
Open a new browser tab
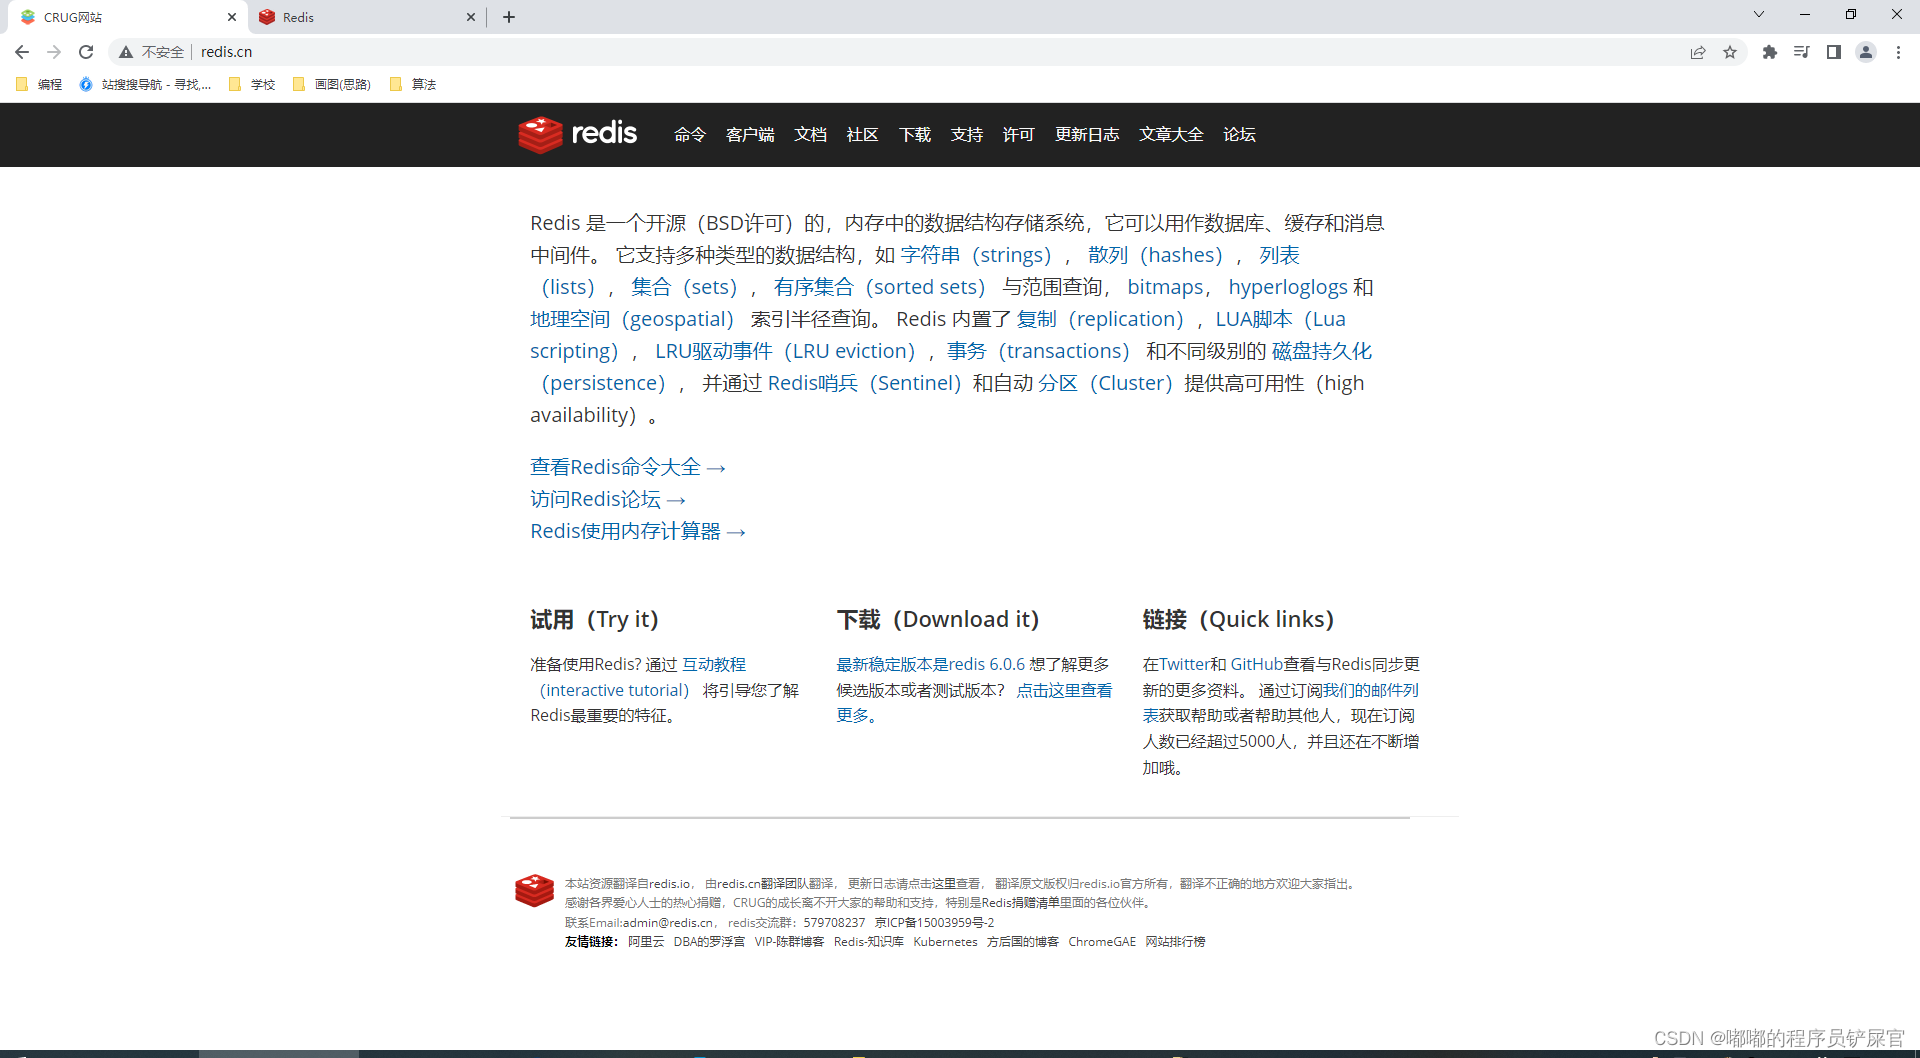[x=509, y=17]
